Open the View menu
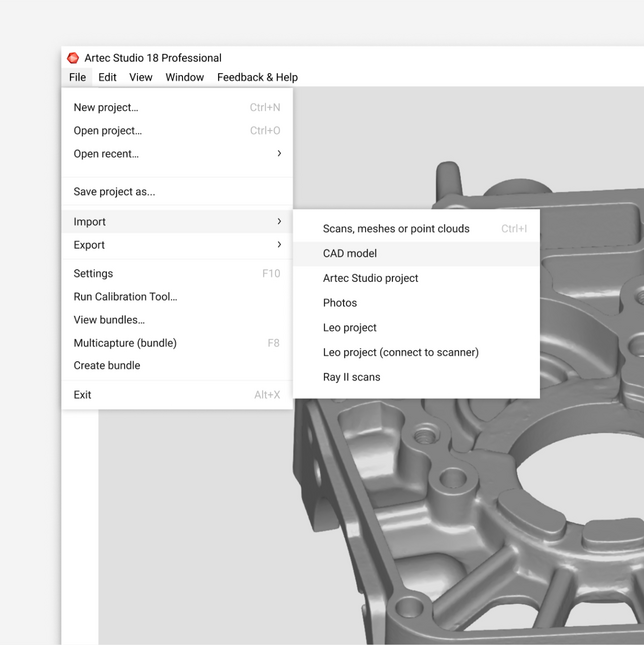644x645 pixels. [141, 77]
